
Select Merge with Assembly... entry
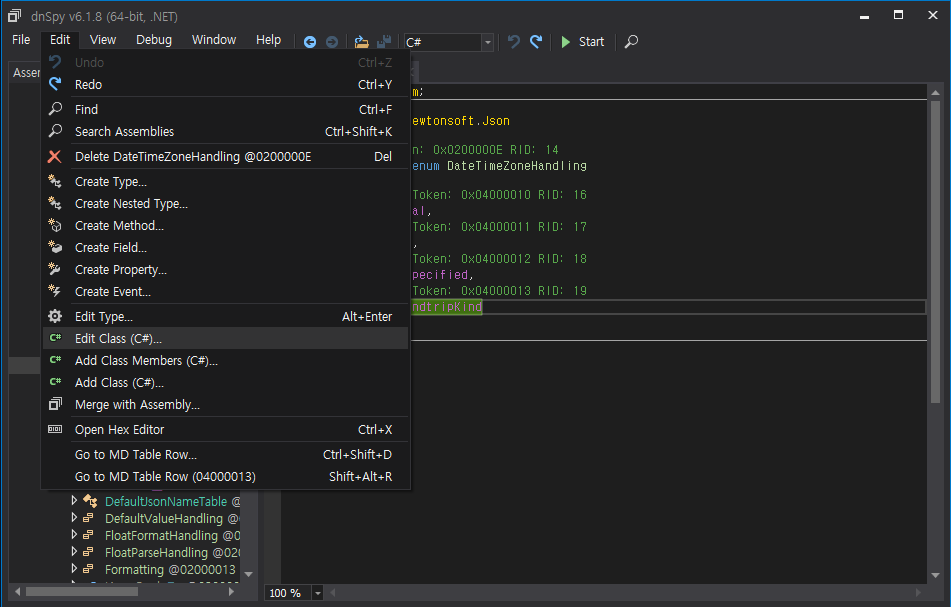(x=226, y=404)
